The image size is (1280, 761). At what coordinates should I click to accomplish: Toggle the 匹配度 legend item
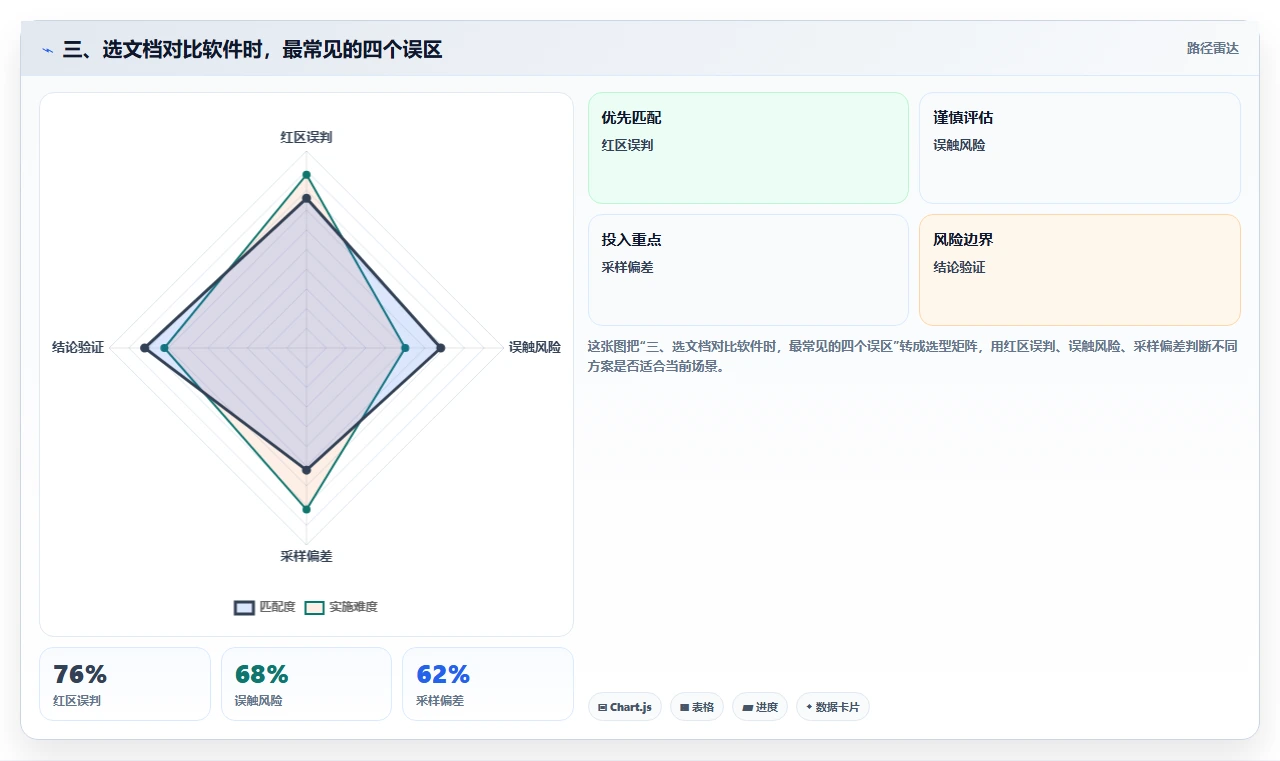(x=265, y=607)
